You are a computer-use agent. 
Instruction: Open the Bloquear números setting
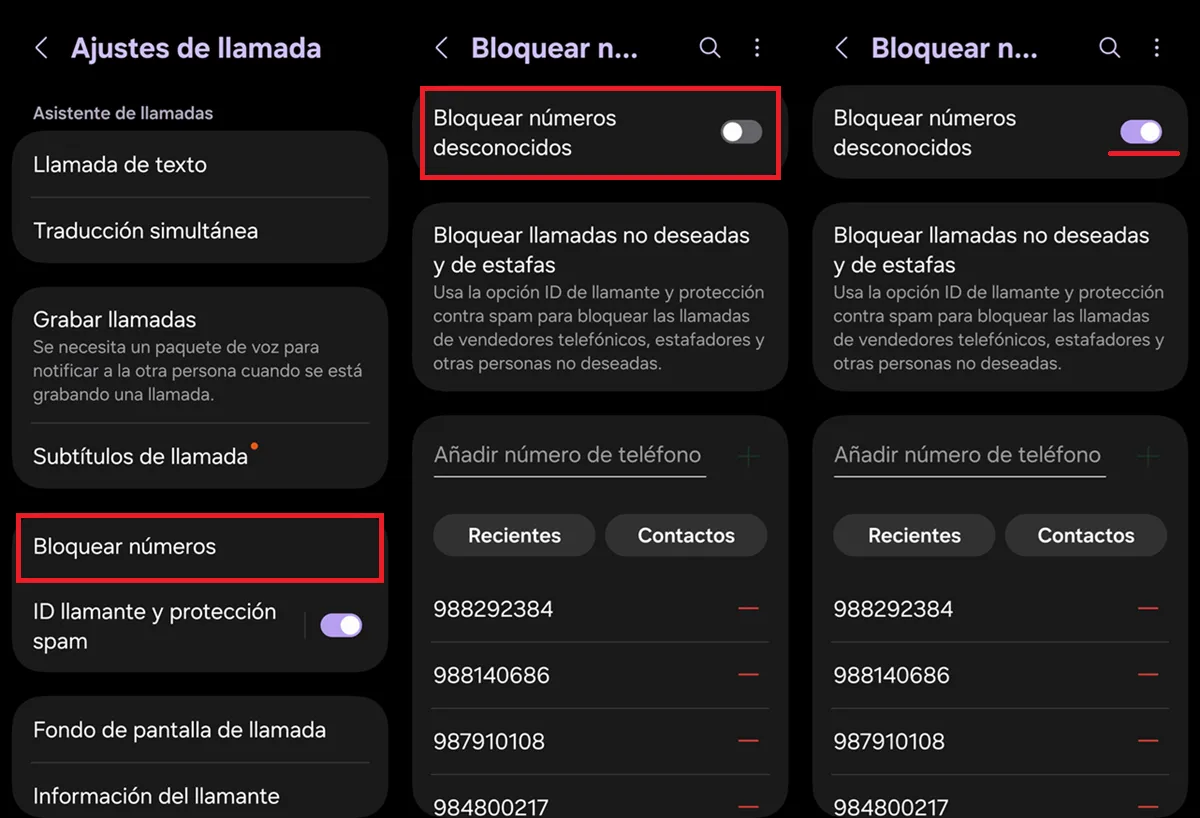pyautogui.click(x=200, y=547)
